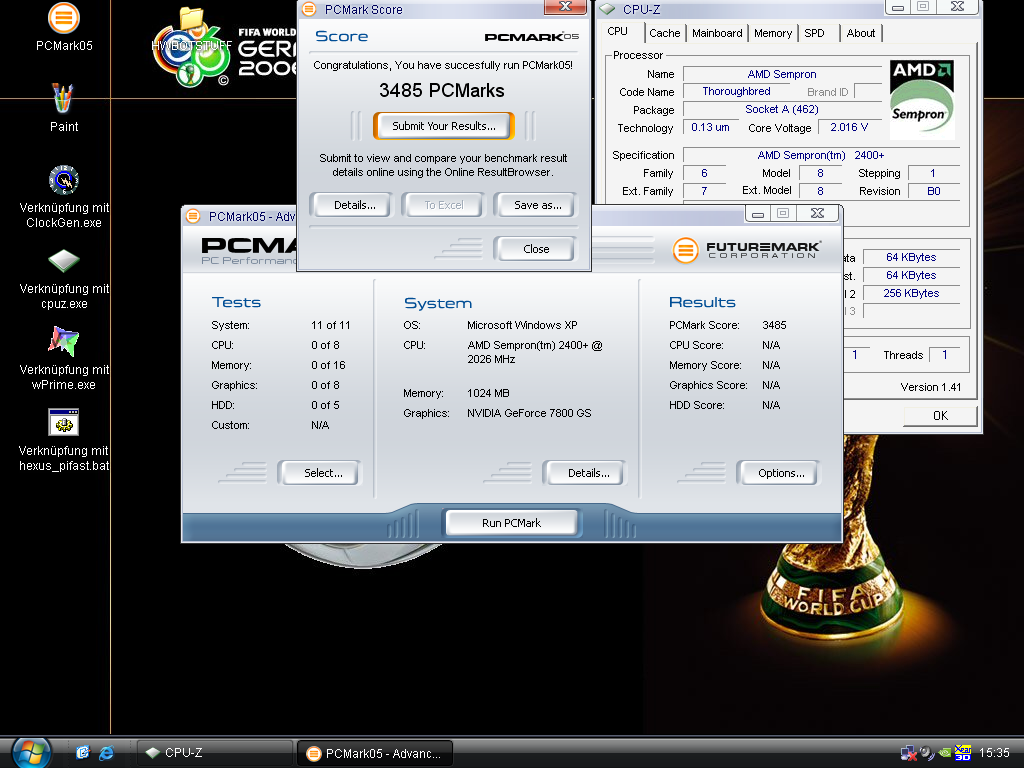Launch Internet Explorer from quick launch
The width and height of the screenshot is (1024, 768).
tap(106, 753)
